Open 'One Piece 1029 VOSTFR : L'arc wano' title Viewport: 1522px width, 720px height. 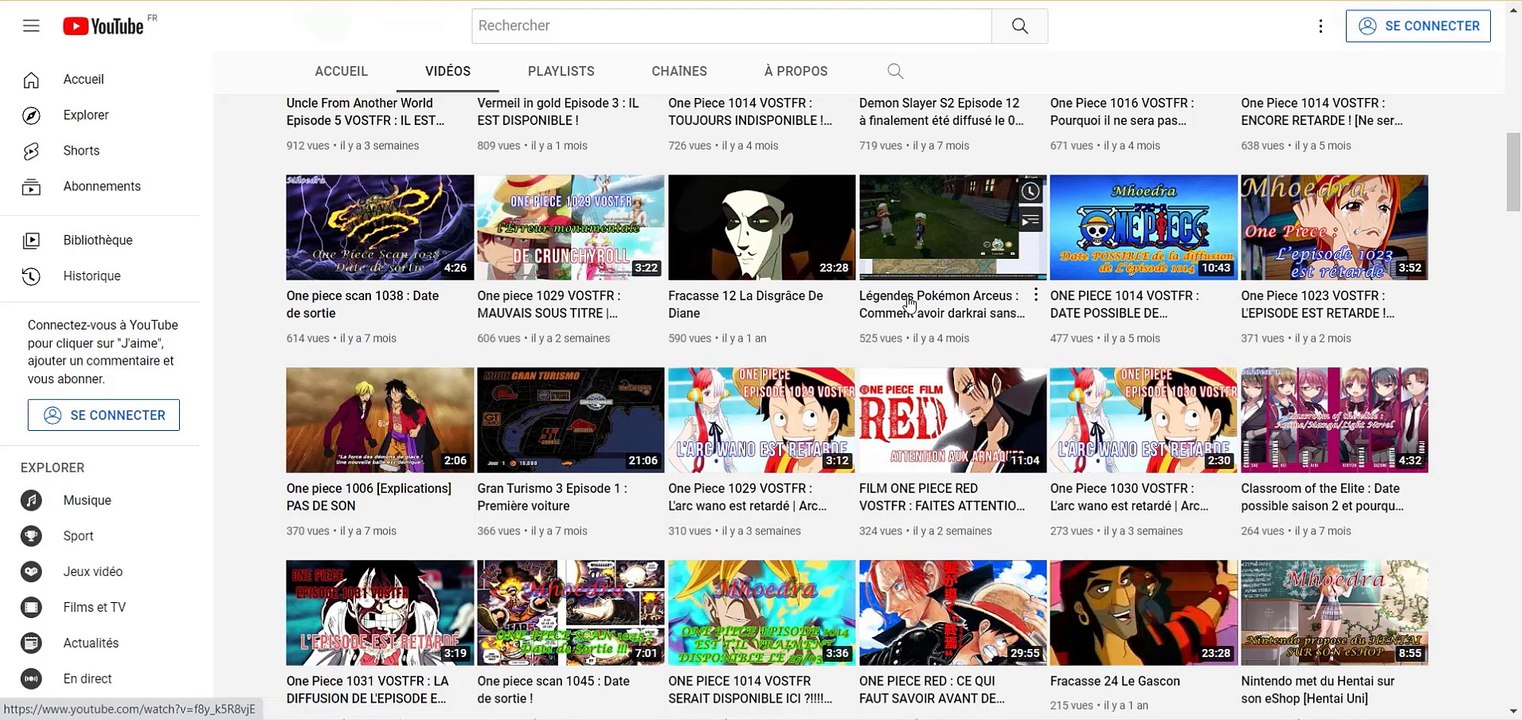[748, 497]
